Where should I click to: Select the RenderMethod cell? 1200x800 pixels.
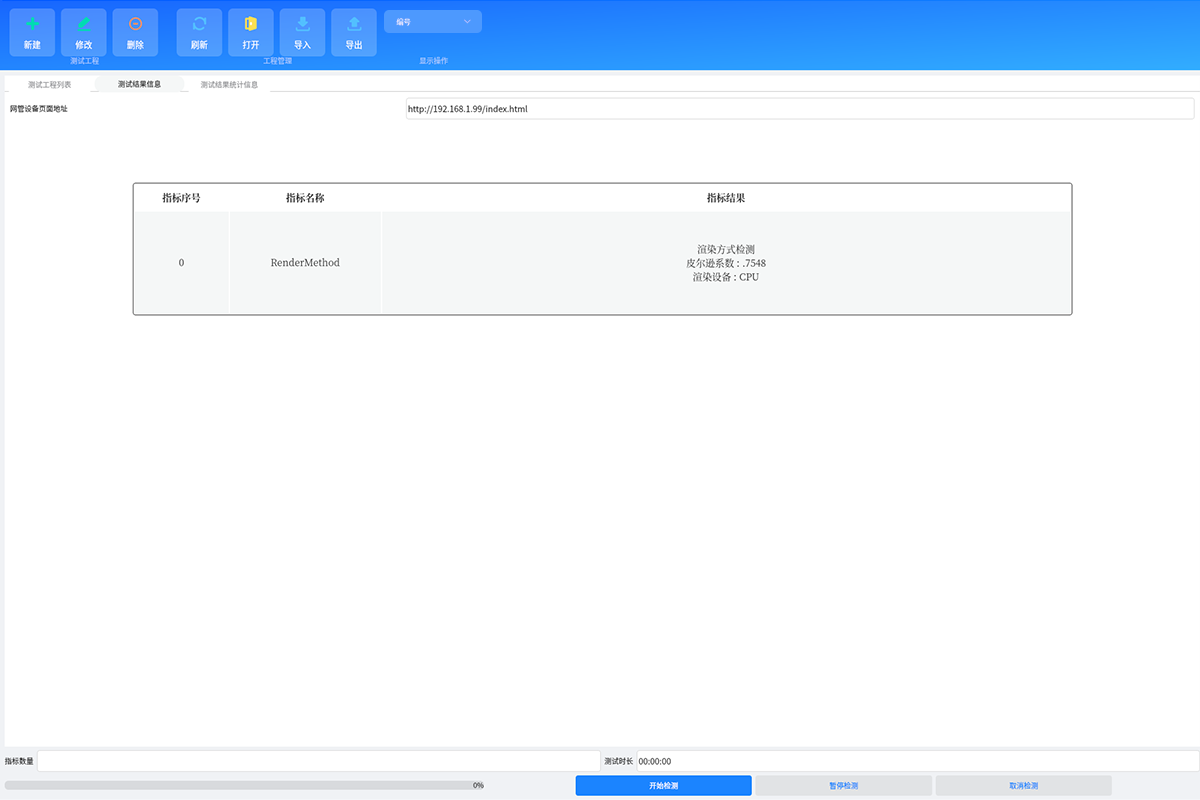pos(305,263)
